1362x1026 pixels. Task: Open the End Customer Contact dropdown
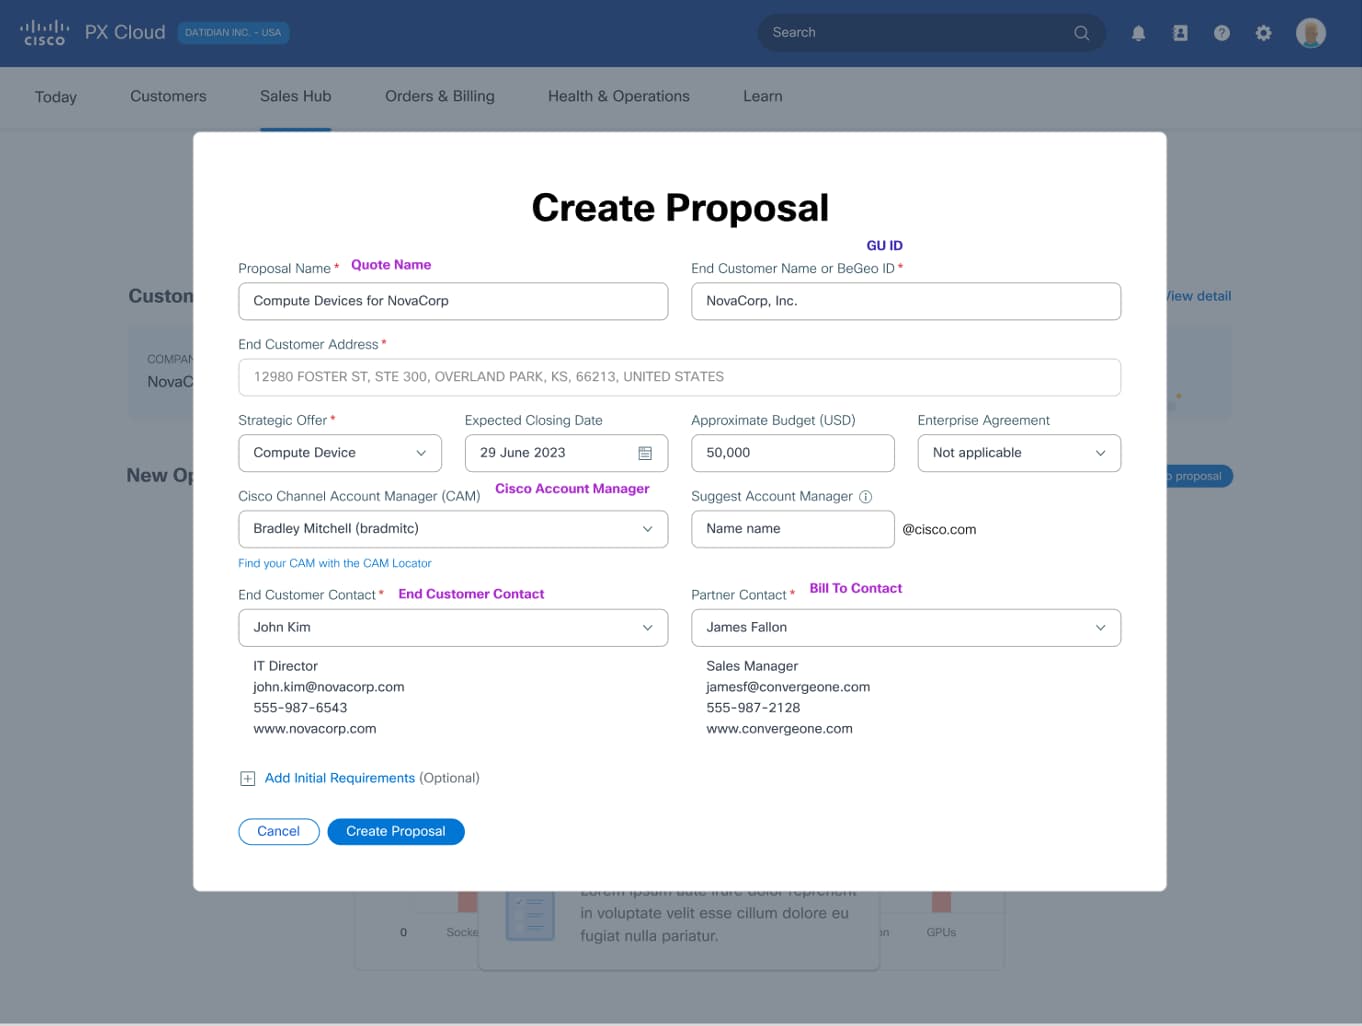(453, 628)
